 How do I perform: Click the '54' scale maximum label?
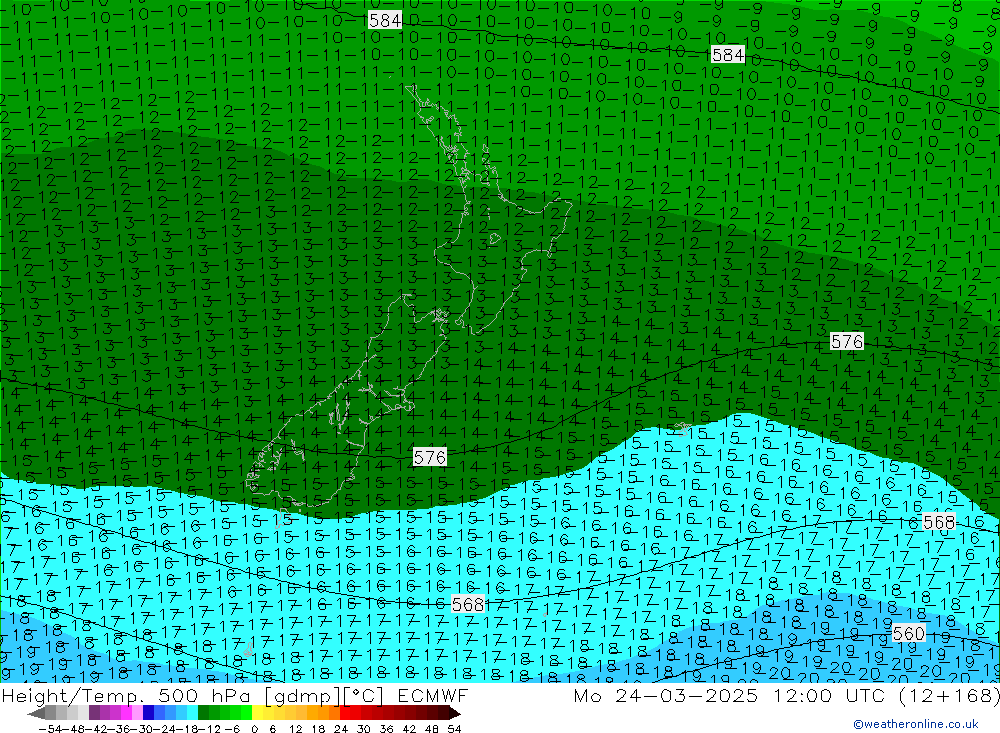pos(454,728)
